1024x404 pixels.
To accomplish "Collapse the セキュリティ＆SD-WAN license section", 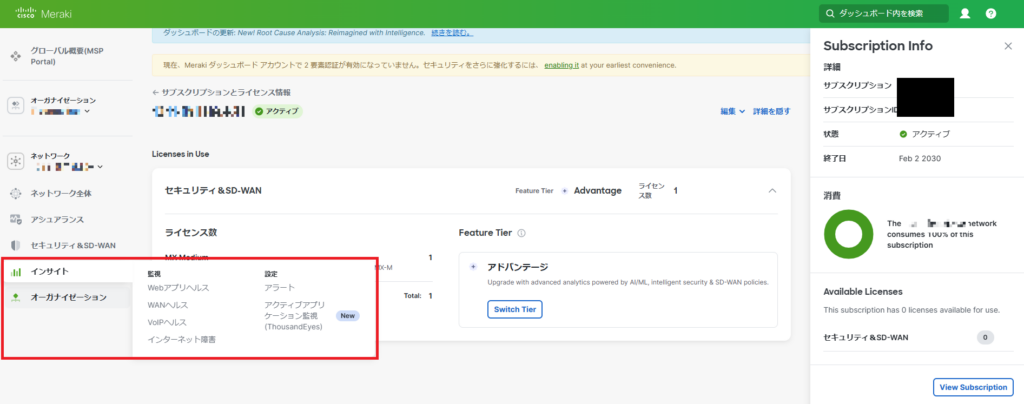I will pyautogui.click(x=773, y=191).
